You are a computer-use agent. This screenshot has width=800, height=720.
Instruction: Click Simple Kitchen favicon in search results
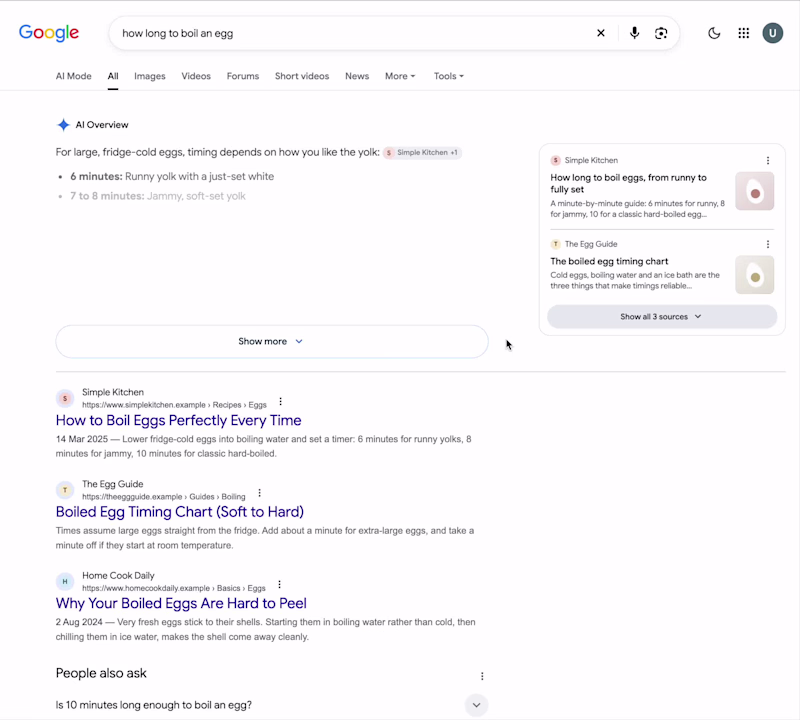tap(65, 398)
